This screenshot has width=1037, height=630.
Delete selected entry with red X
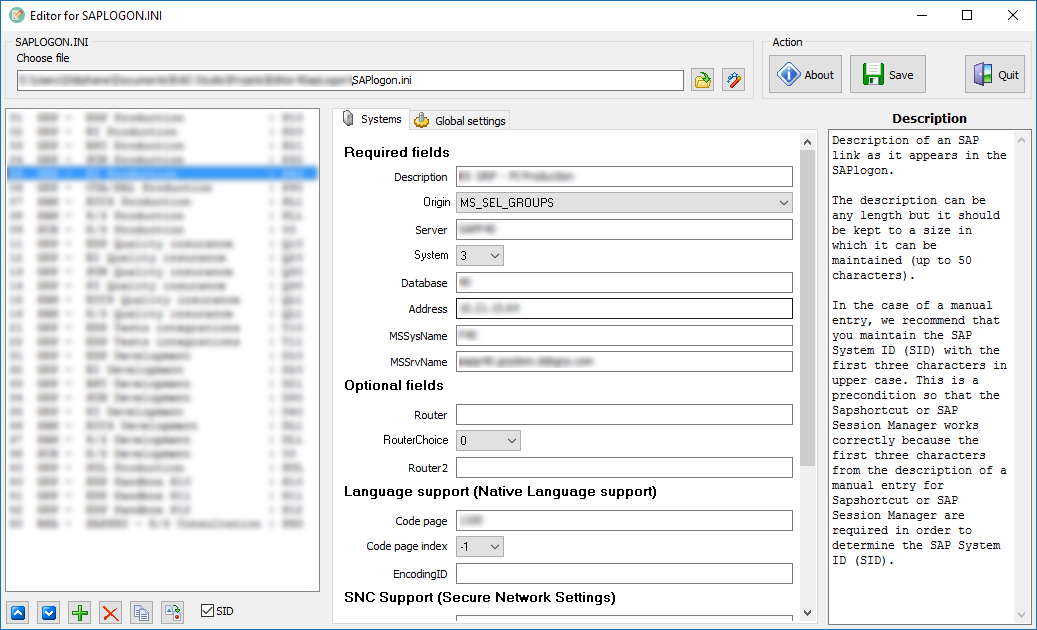point(111,612)
